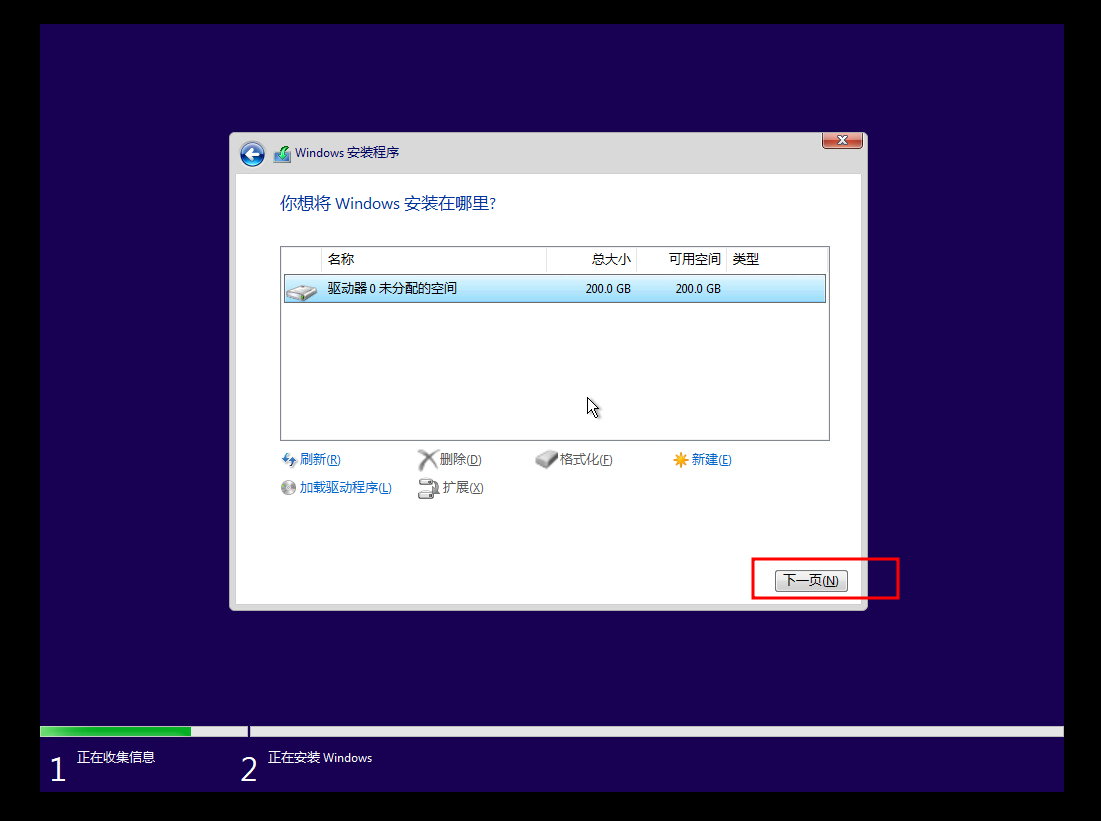
Task: Close the Windows setup dialog
Action: 842,140
